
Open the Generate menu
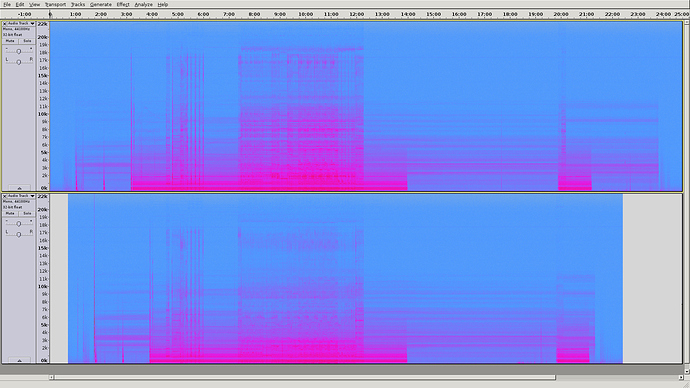pos(101,4)
